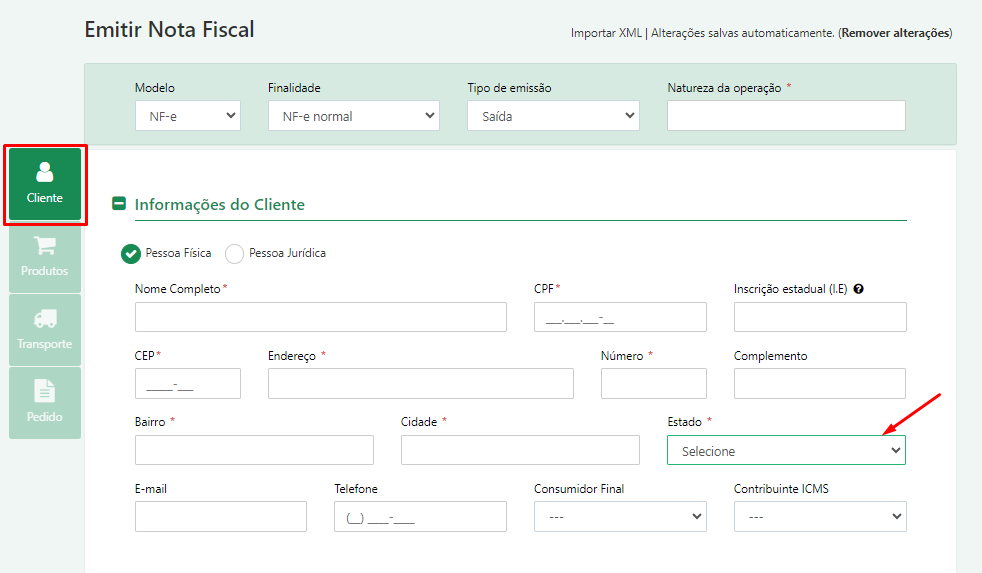This screenshot has width=982, height=573.
Task: Click the CPF input field
Action: (x=620, y=317)
